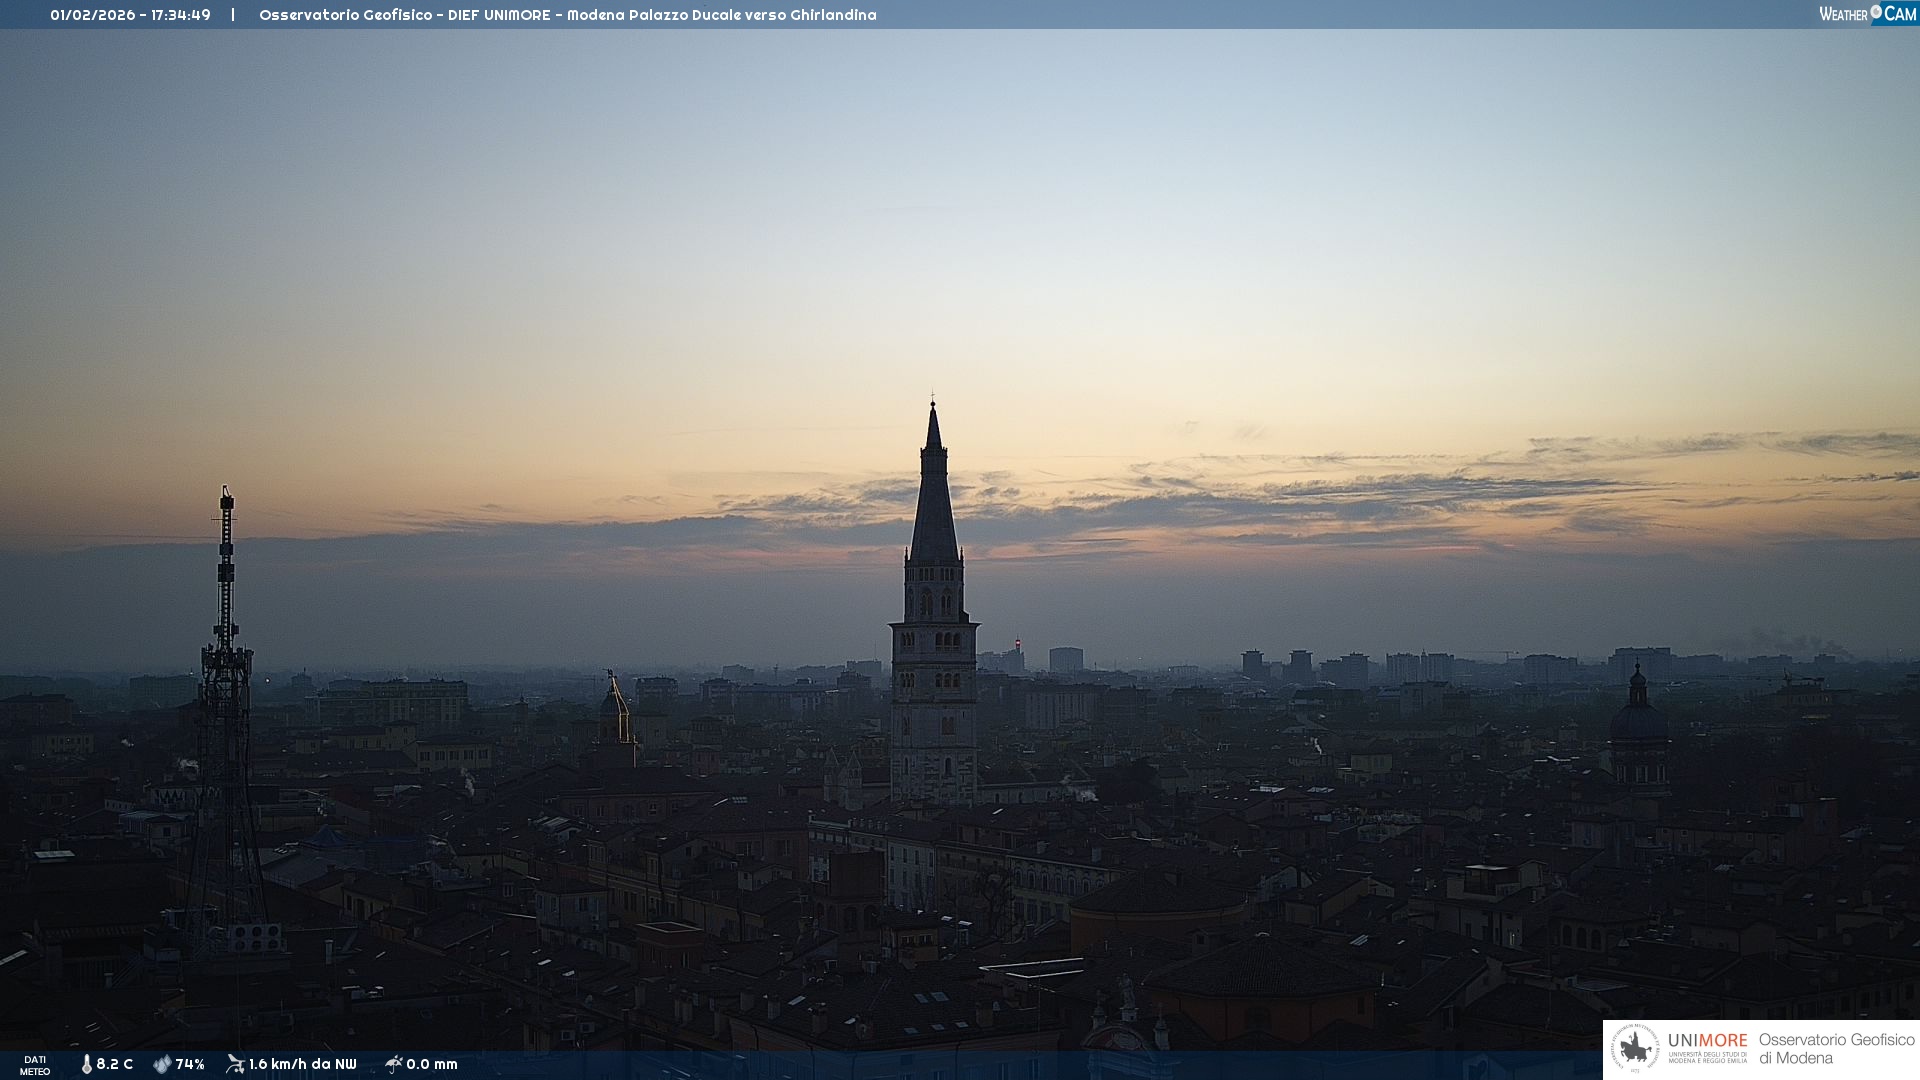
Task: Click the UNIMORE wordmark text
Action: (1707, 1041)
